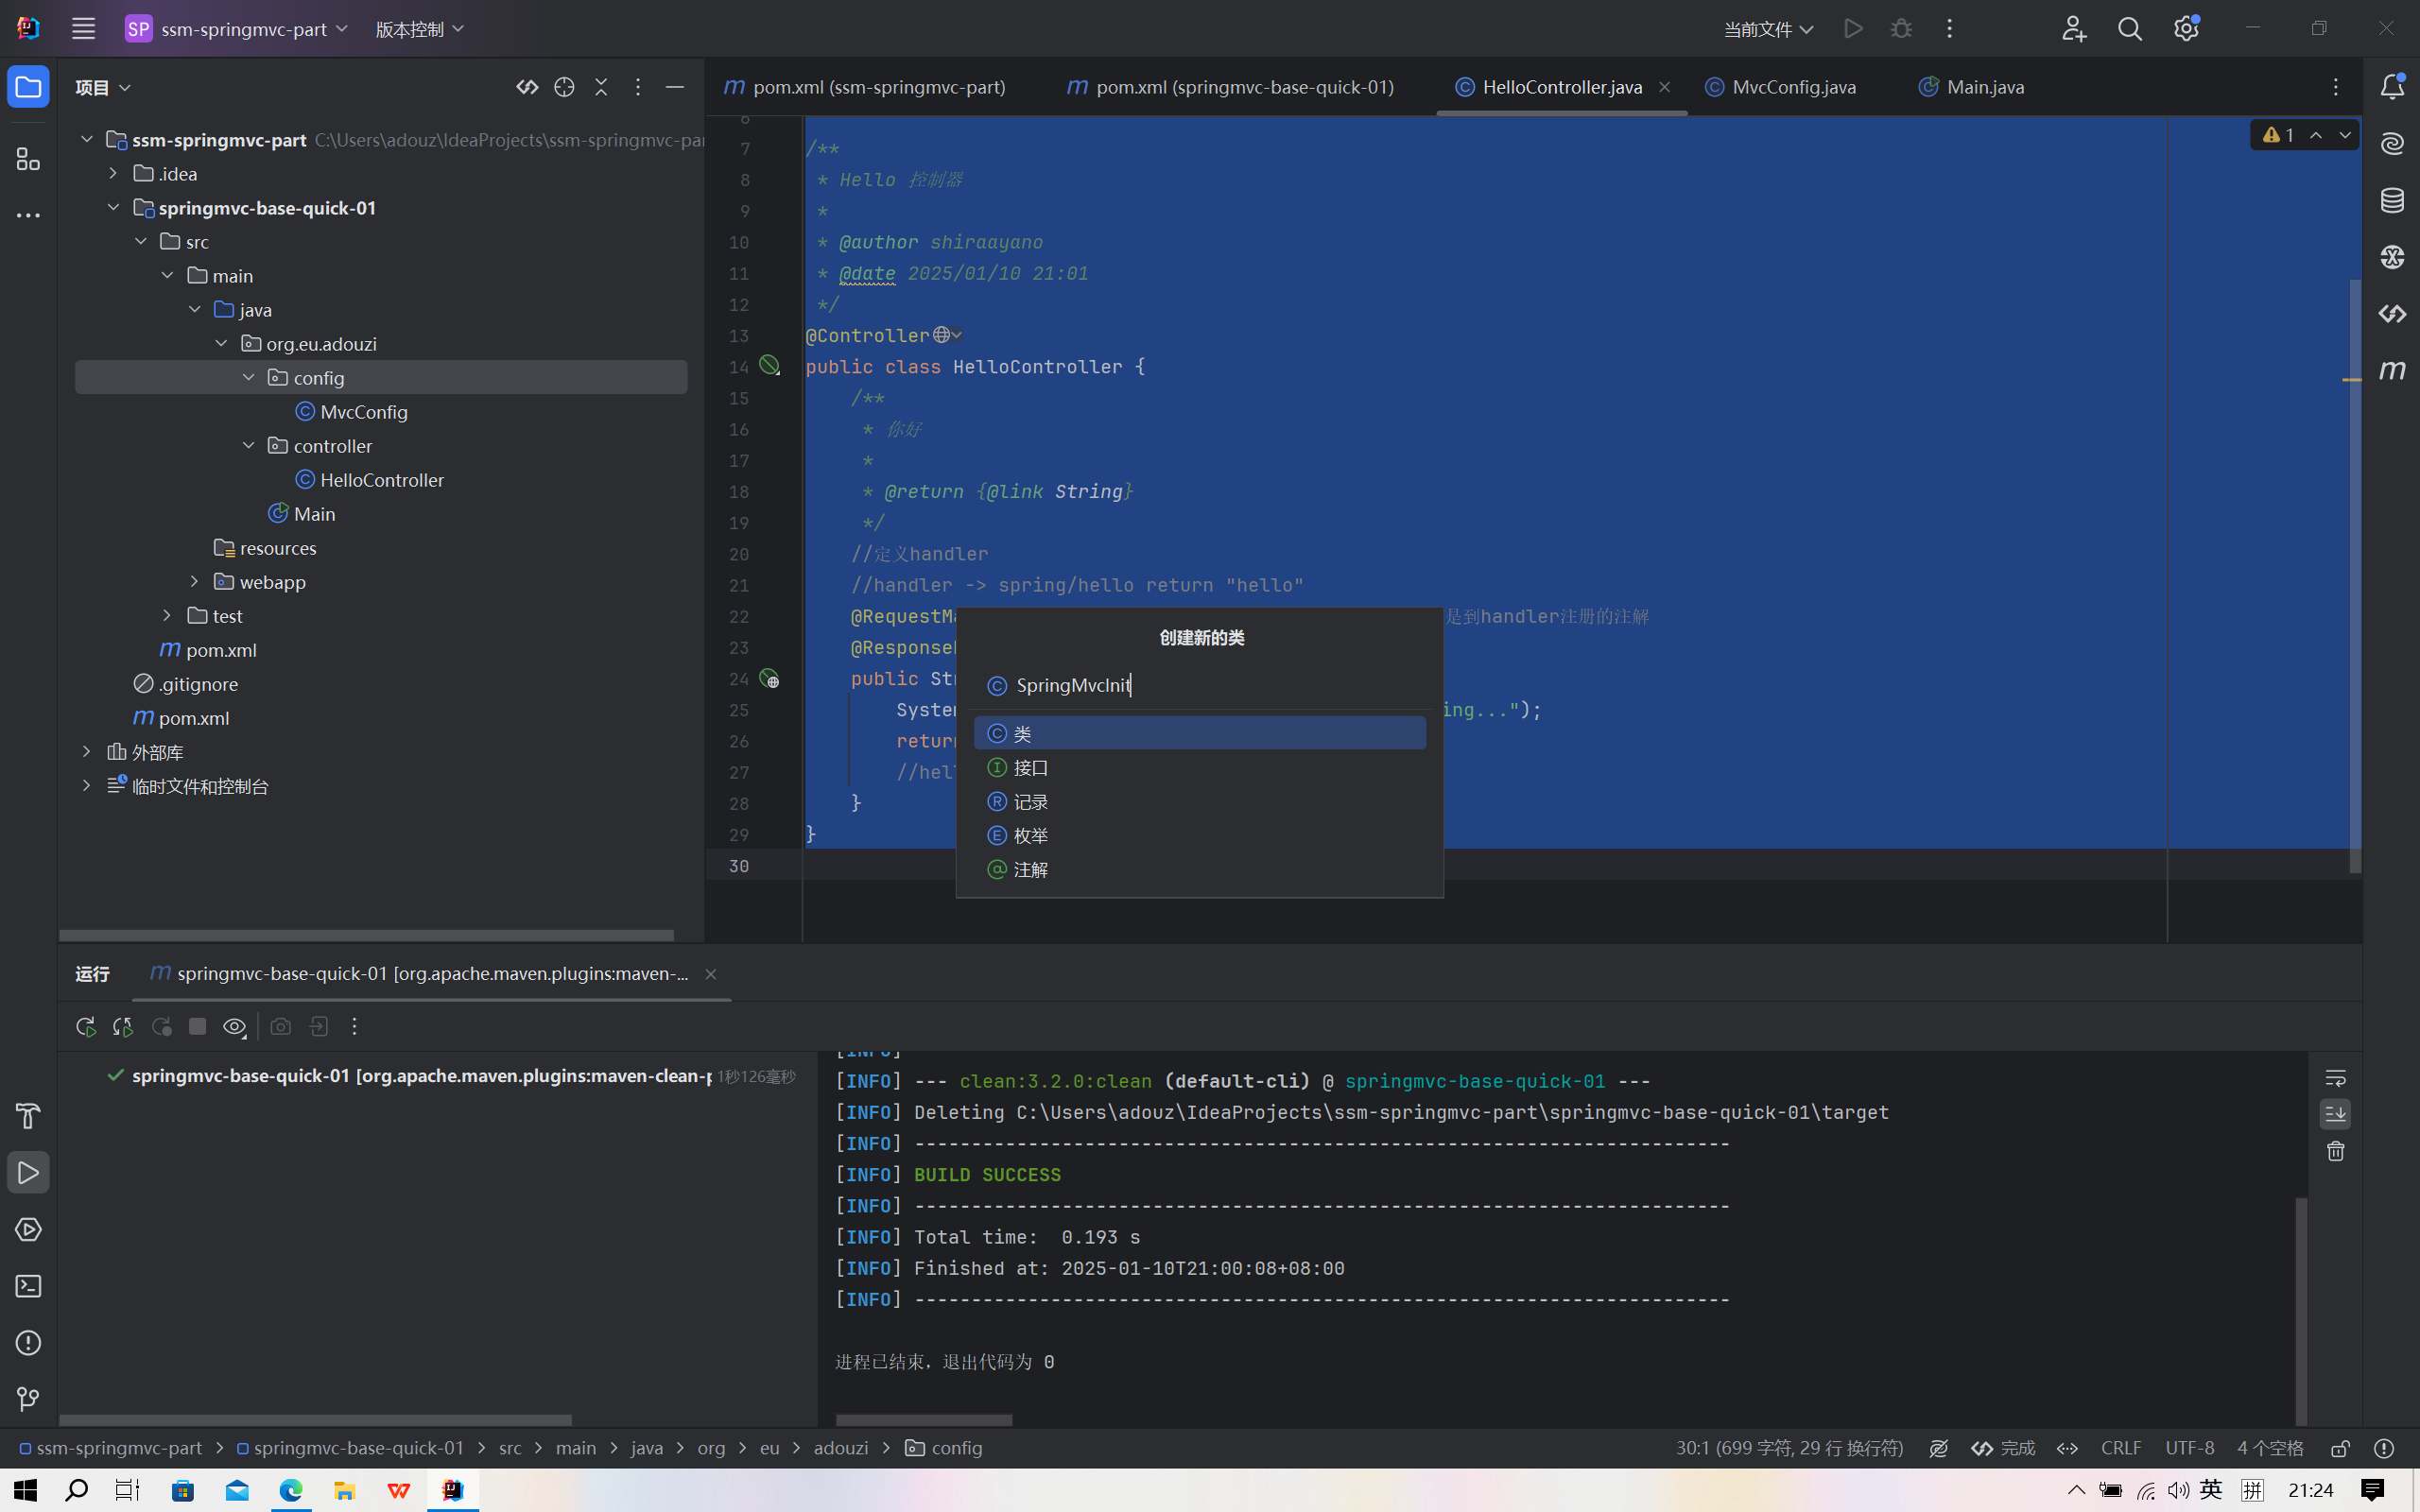
Task: Click the config breadcrumb in navigation bar
Action: [955, 1448]
